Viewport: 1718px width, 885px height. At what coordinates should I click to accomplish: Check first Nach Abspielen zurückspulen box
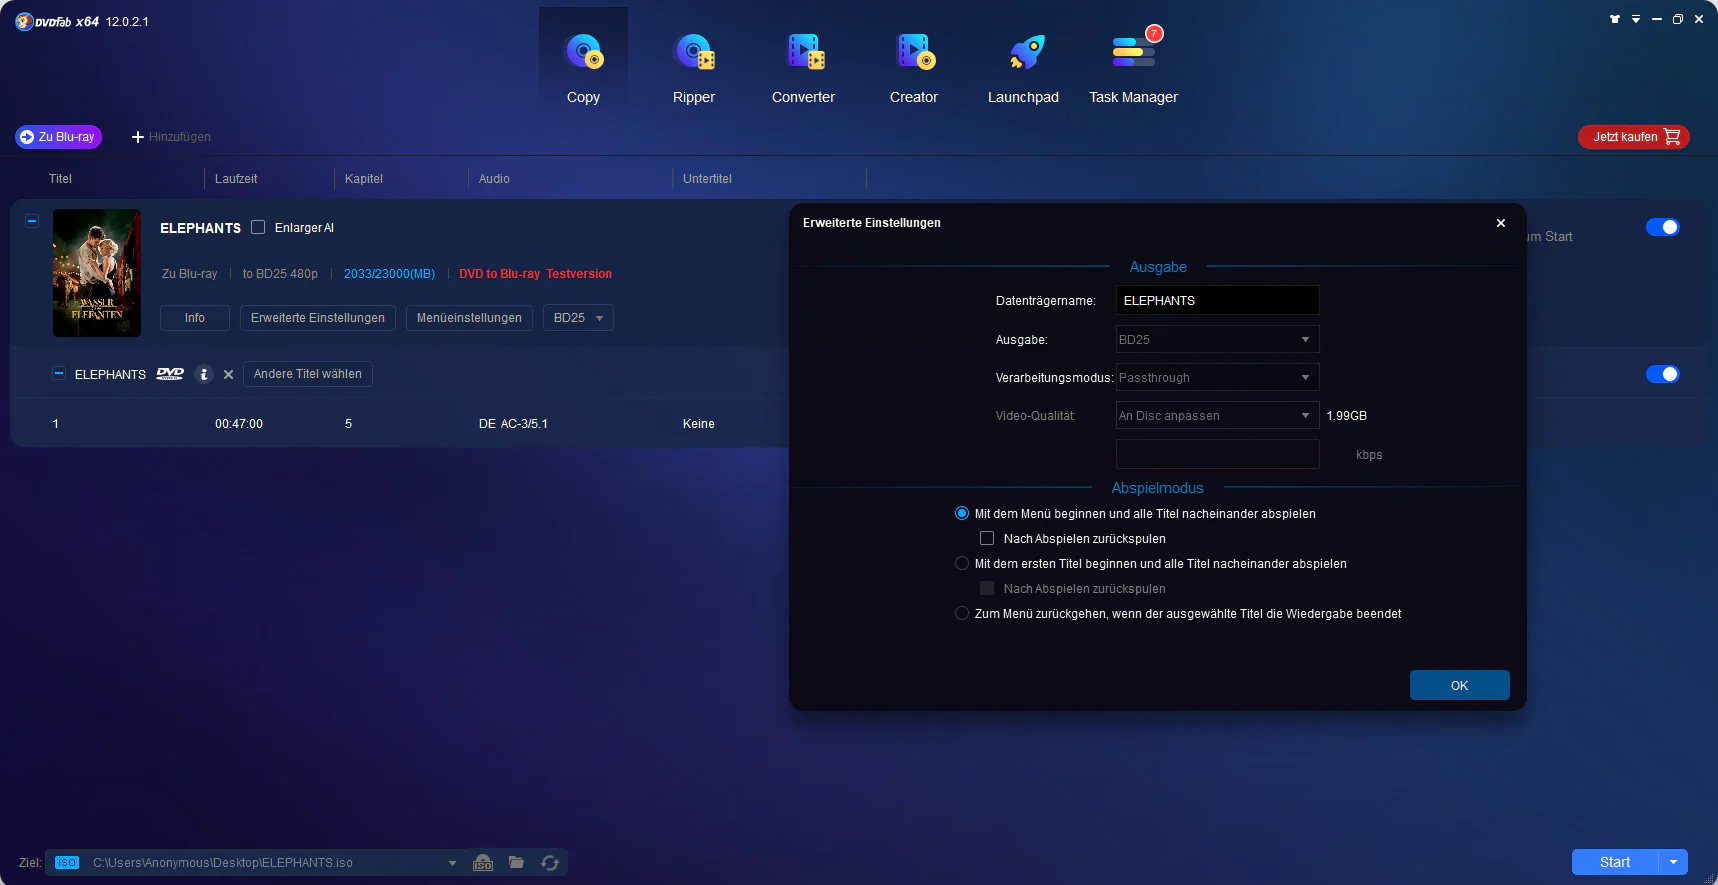click(987, 538)
